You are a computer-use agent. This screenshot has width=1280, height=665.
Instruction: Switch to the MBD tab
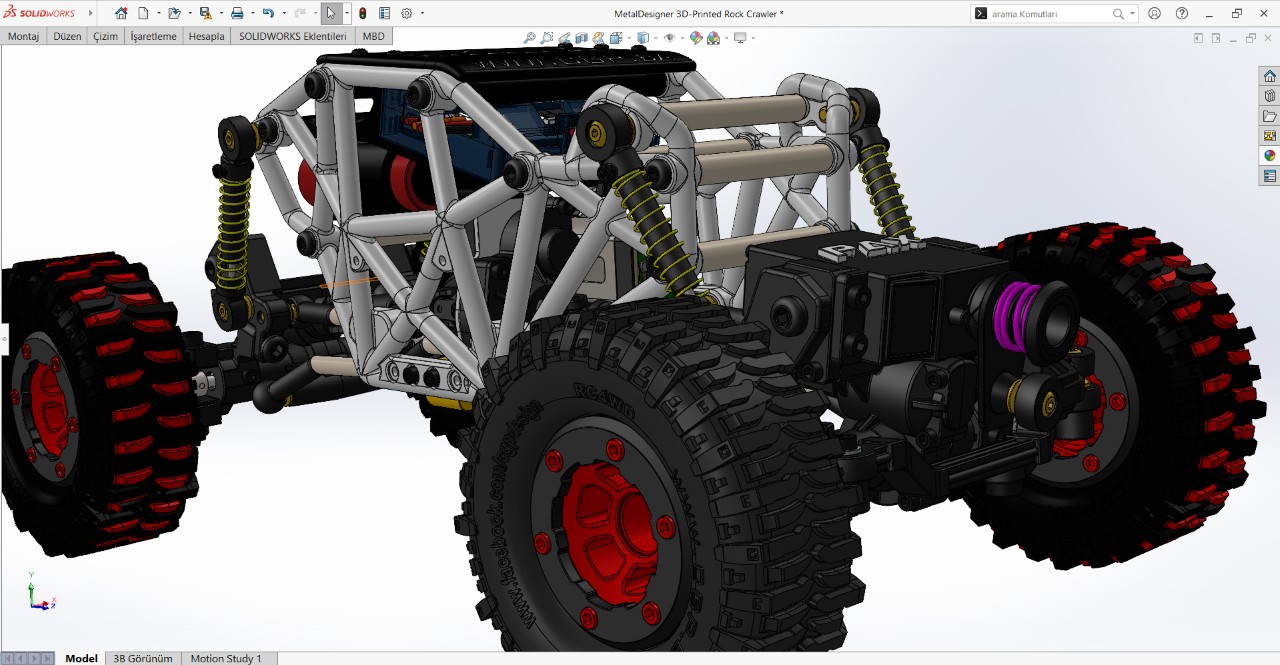click(x=373, y=36)
